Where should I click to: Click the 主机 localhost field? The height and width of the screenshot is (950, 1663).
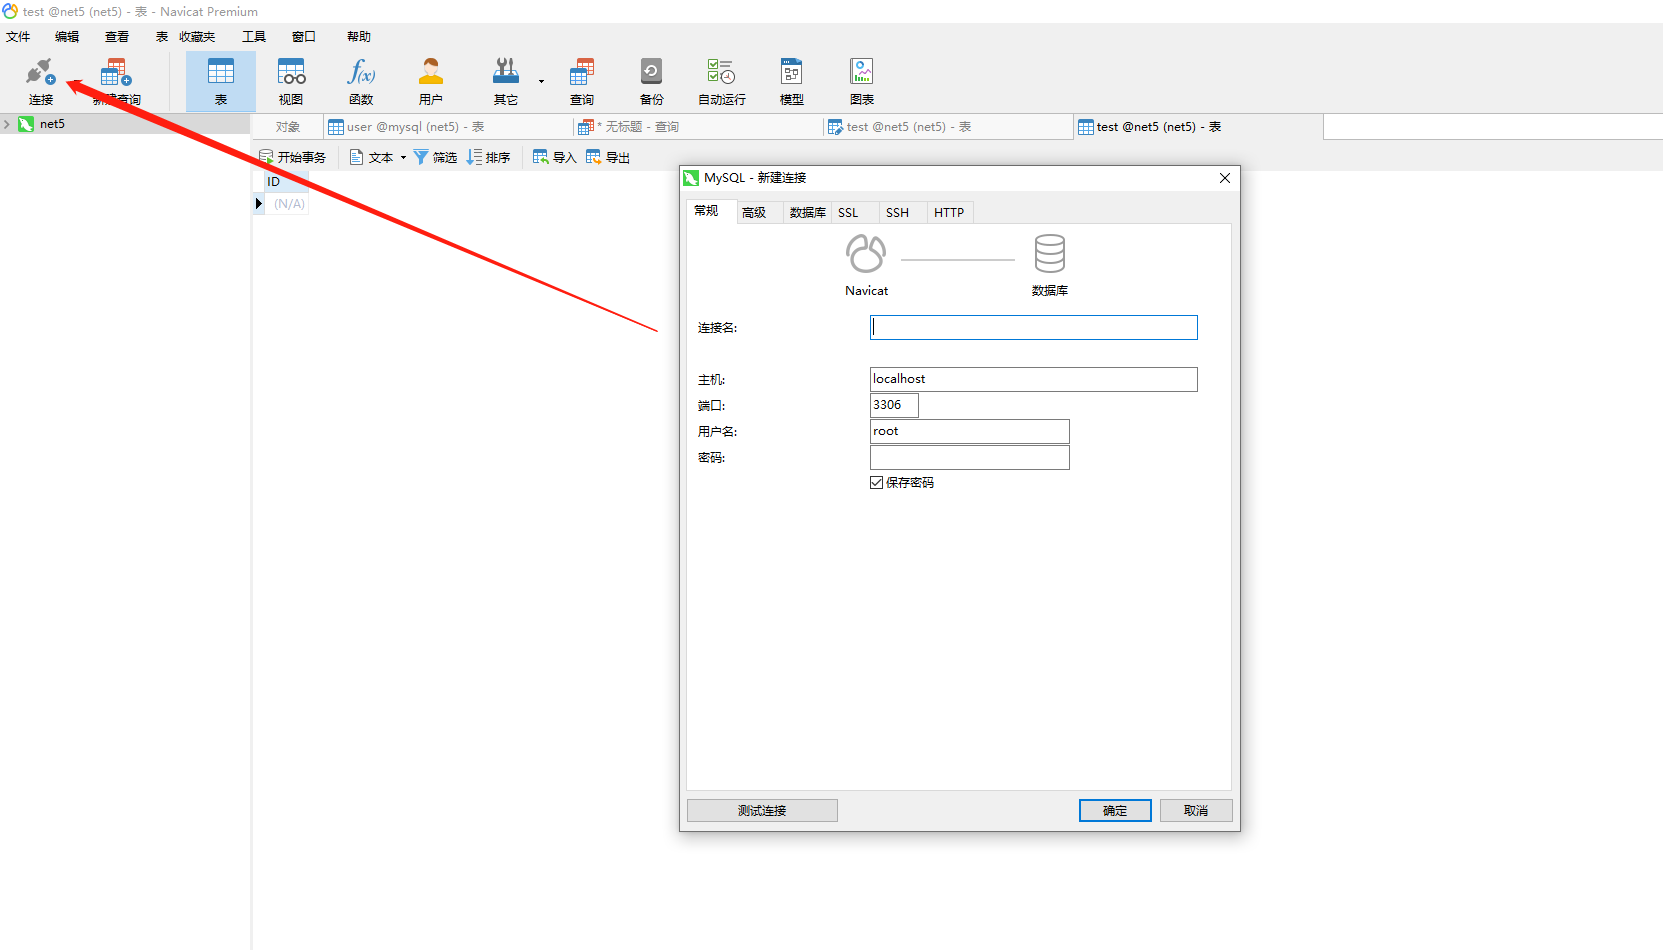1034,379
